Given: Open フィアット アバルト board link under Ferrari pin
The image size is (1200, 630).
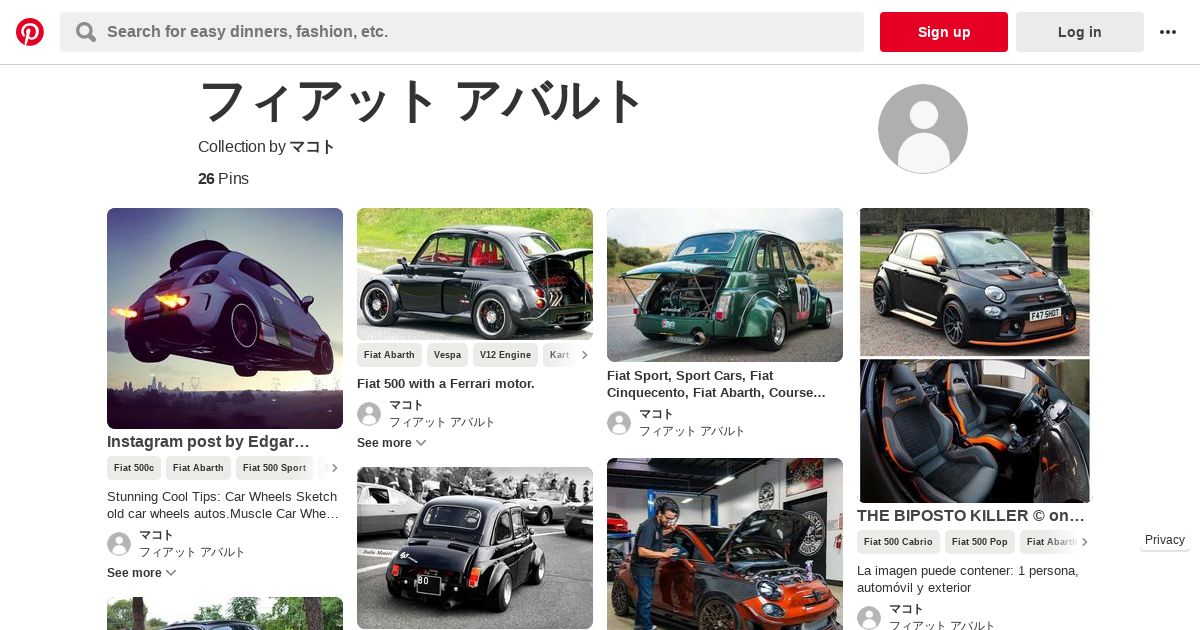Looking at the screenshot, I should (x=442, y=422).
